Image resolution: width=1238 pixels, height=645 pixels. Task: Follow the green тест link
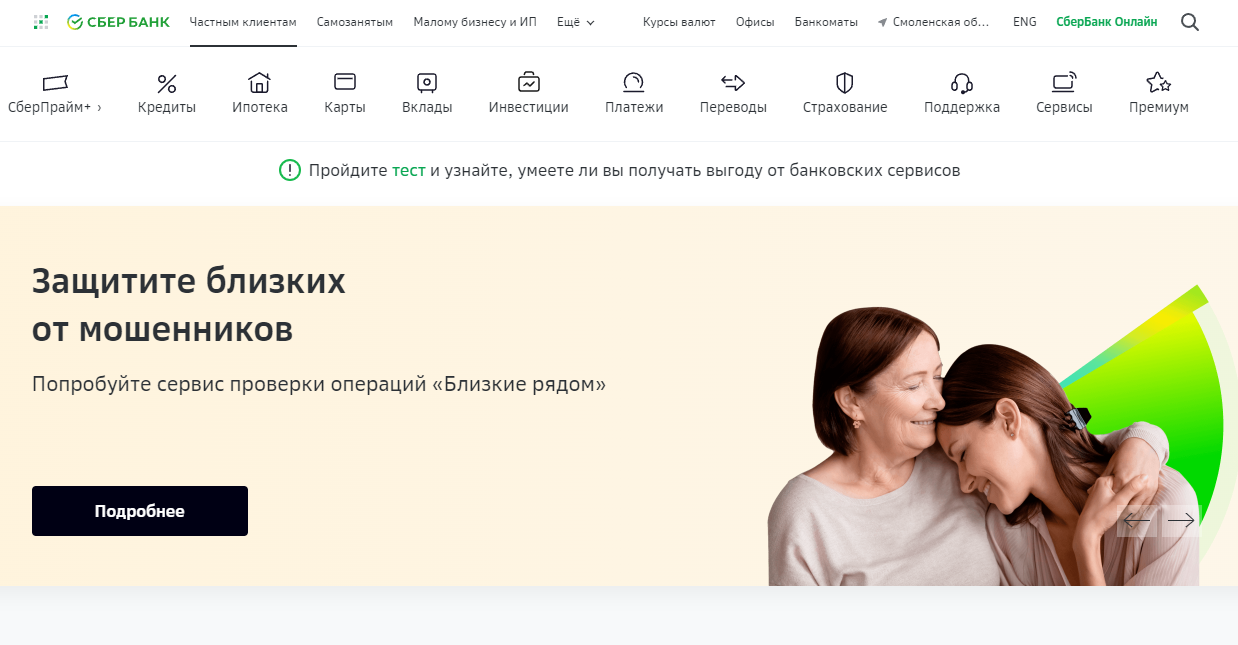409,170
